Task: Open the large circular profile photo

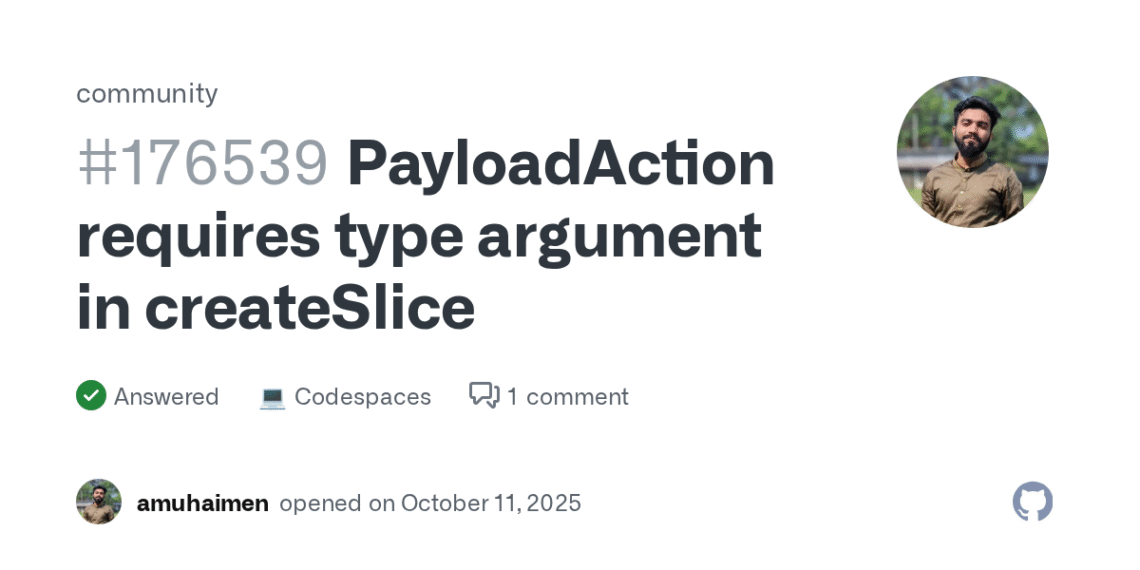Action: [972, 152]
